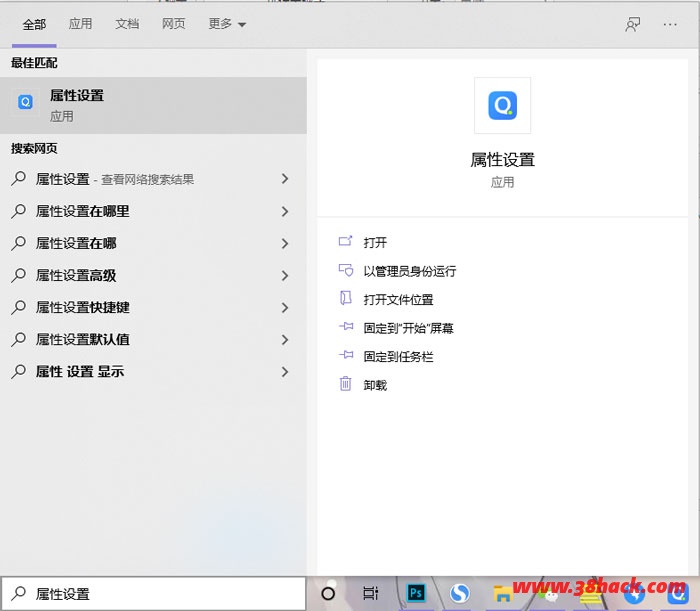Image resolution: width=700 pixels, height=611 pixels.
Task: Click 打开文件位置 option
Action: [x=398, y=299]
